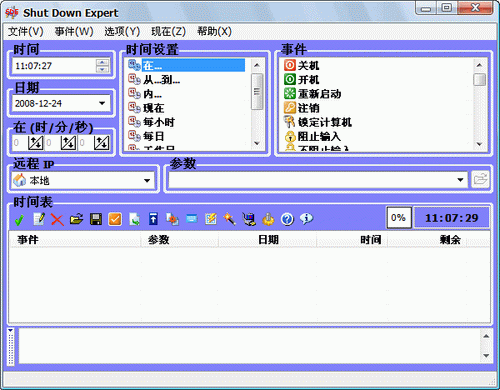Click the red X delete icon
Image resolution: width=500 pixels, height=390 pixels.
pyautogui.click(x=57, y=219)
